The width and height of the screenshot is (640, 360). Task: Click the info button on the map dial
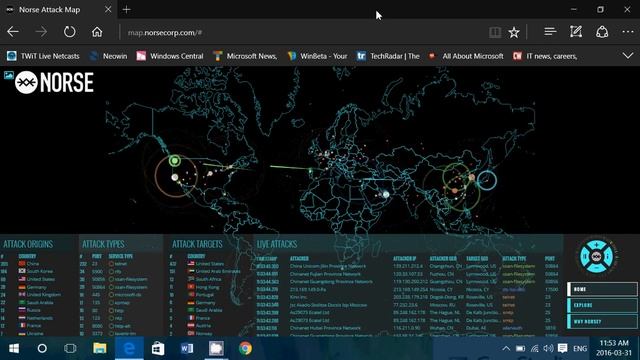pyautogui.click(x=608, y=256)
